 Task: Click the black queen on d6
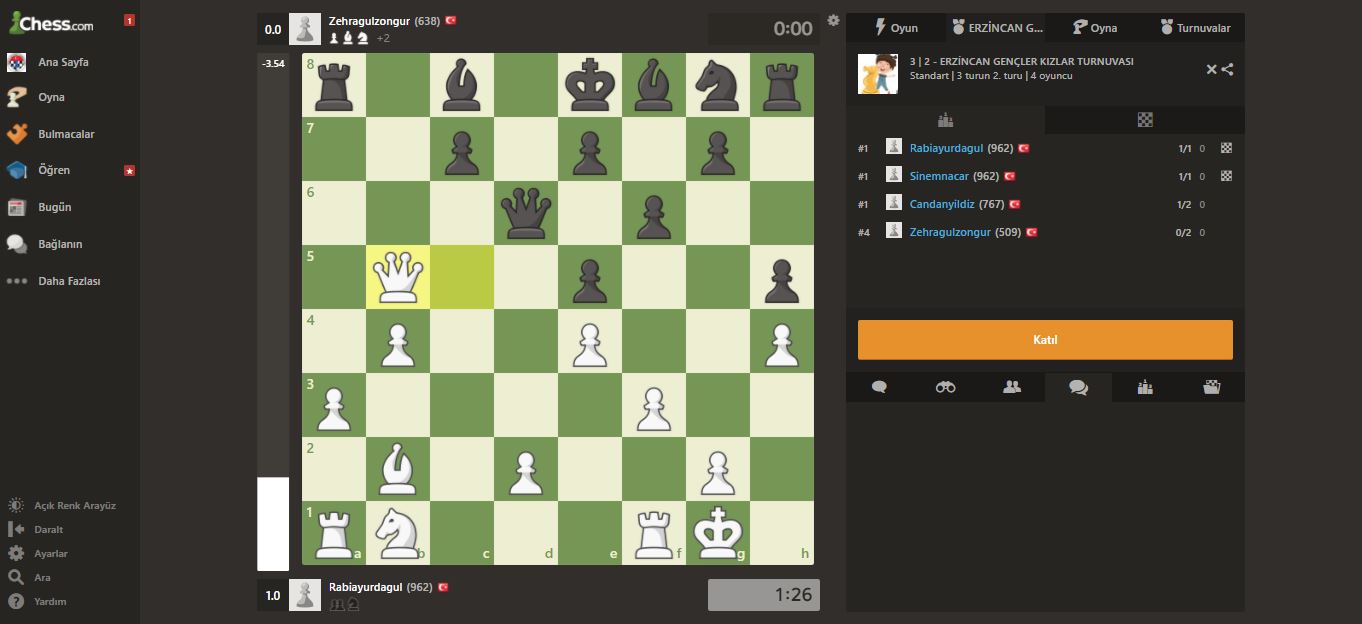click(x=526, y=213)
